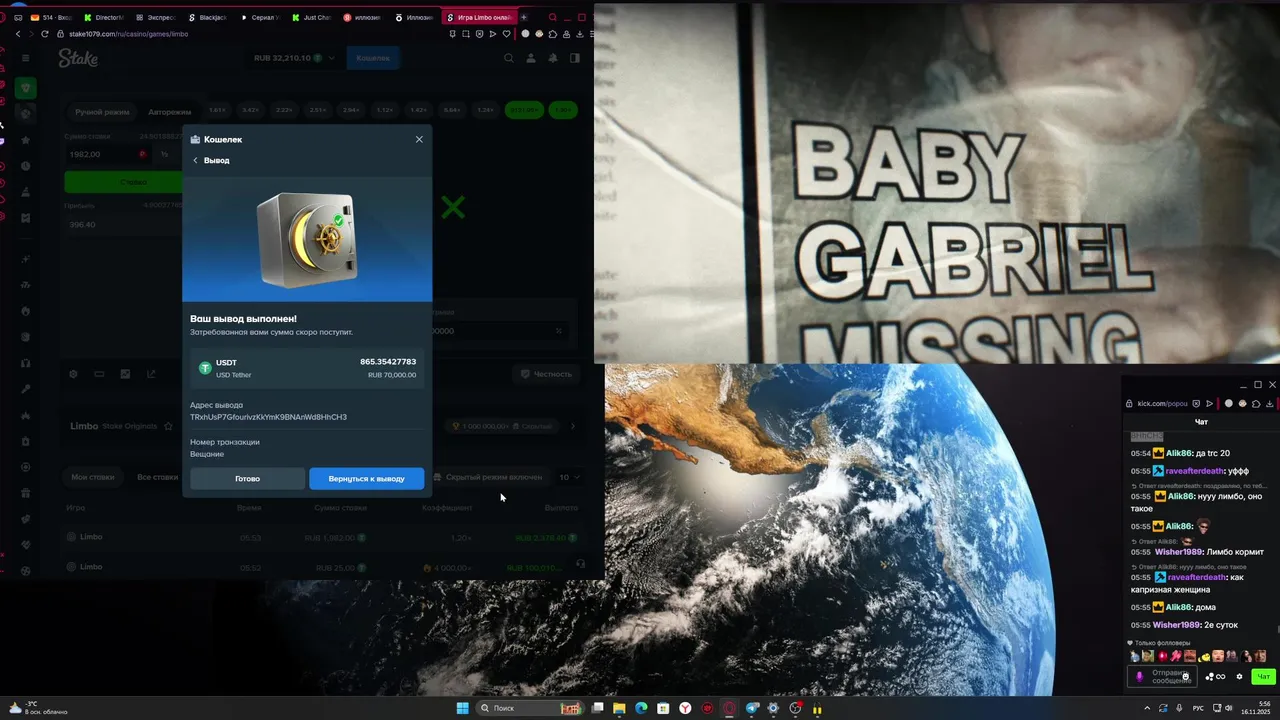
Task: Expand the RUB balance dropdown
Action: tap(331, 58)
